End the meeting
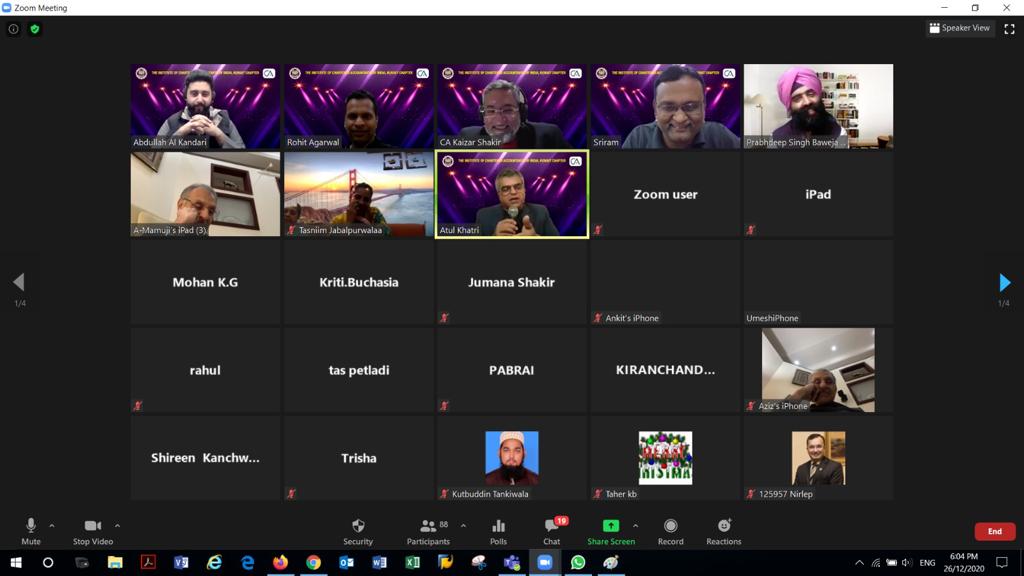The image size is (1024, 576). [995, 532]
